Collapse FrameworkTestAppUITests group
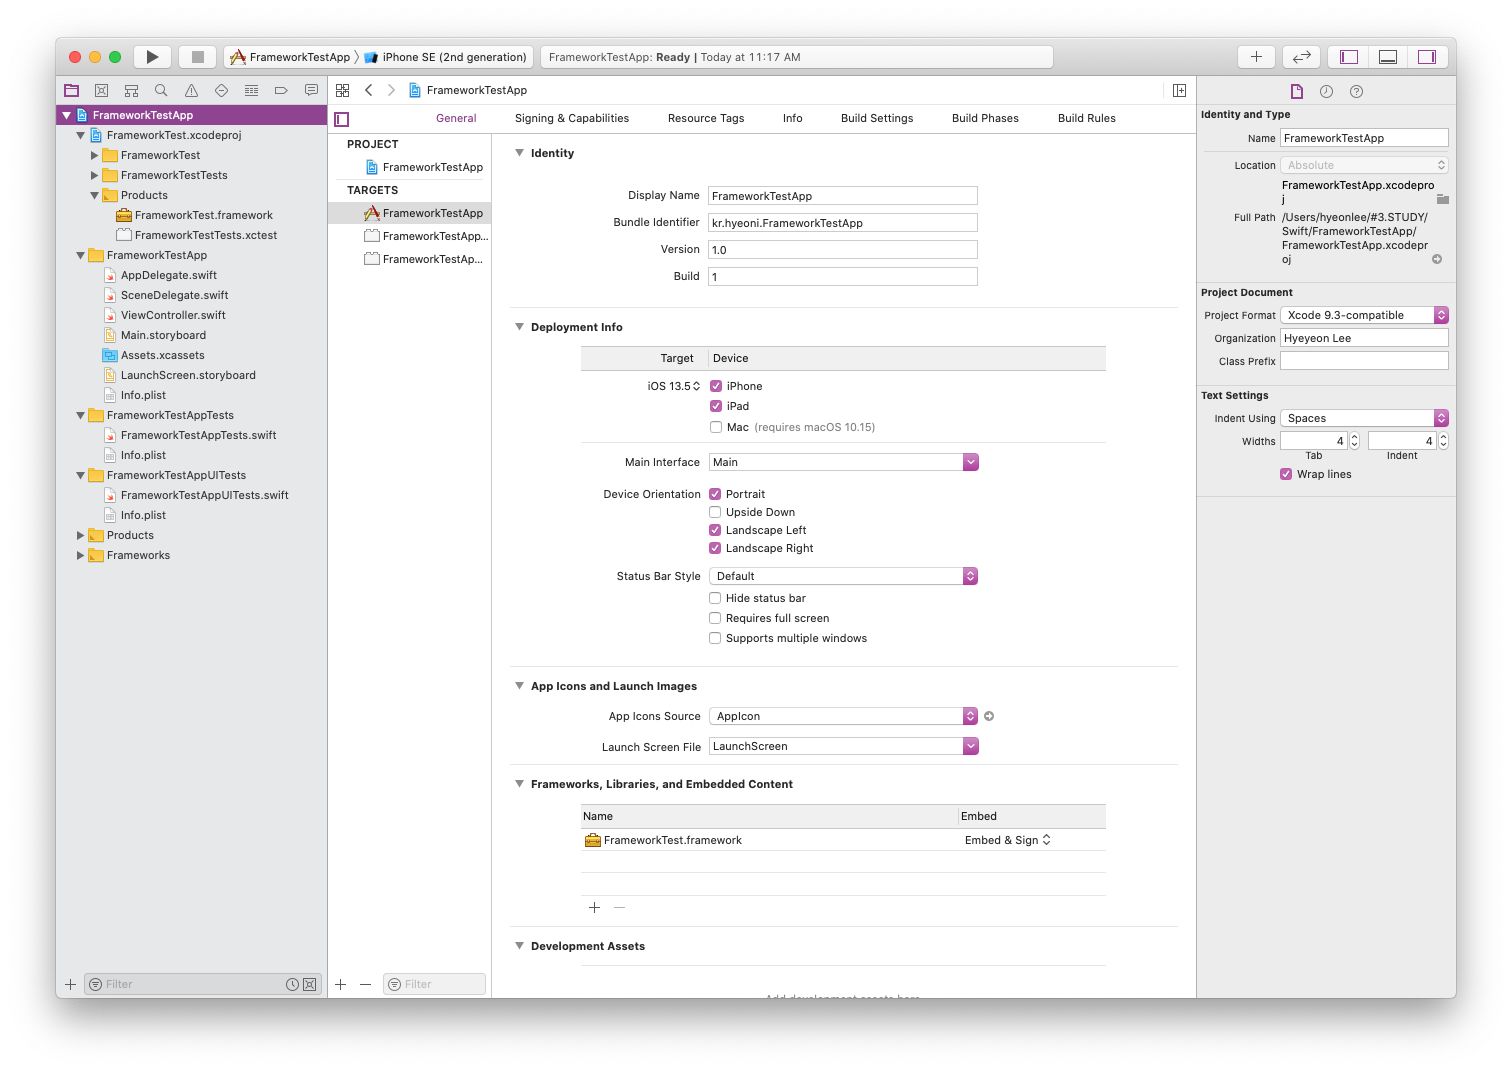 click(x=81, y=475)
